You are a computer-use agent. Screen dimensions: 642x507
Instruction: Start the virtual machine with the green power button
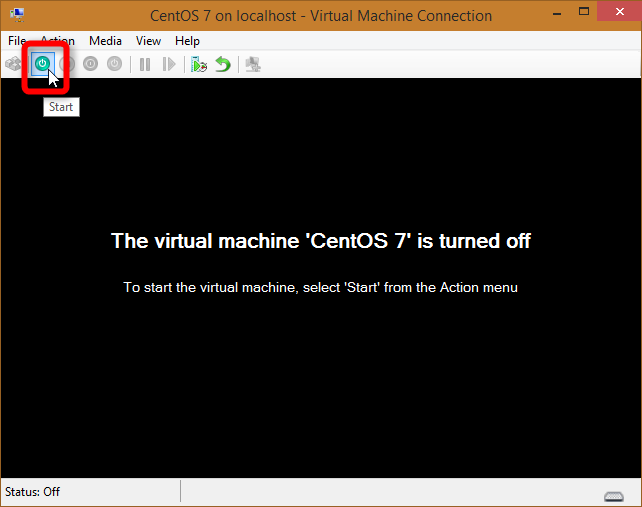coord(43,64)
